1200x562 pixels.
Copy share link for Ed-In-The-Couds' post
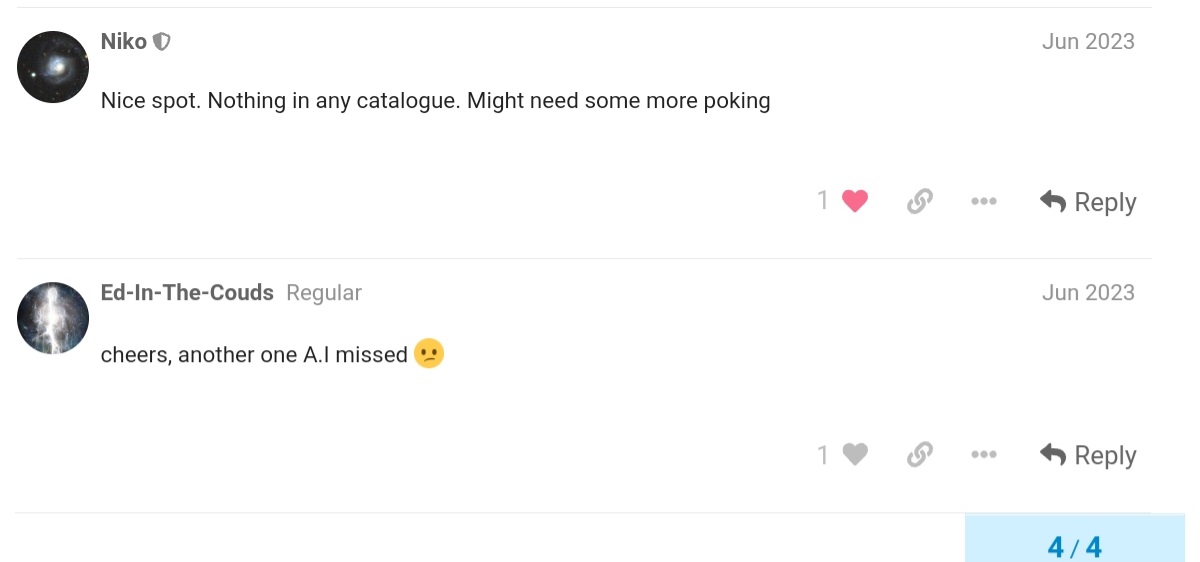tap(920, 455)
